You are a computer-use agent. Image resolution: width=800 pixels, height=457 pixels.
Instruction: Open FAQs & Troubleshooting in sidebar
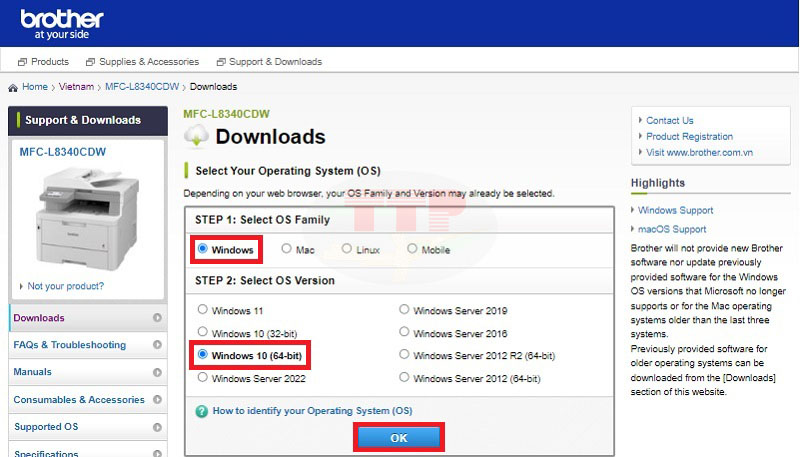(x=88, y=345)
